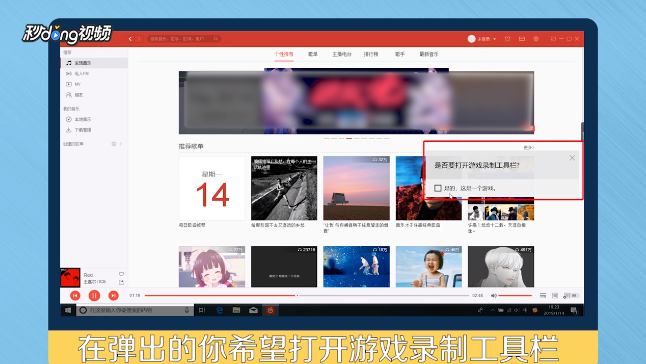Open the daily recommendation card showing 14
Viewport: 646px width, 364px height.
(x=212, y=188)
